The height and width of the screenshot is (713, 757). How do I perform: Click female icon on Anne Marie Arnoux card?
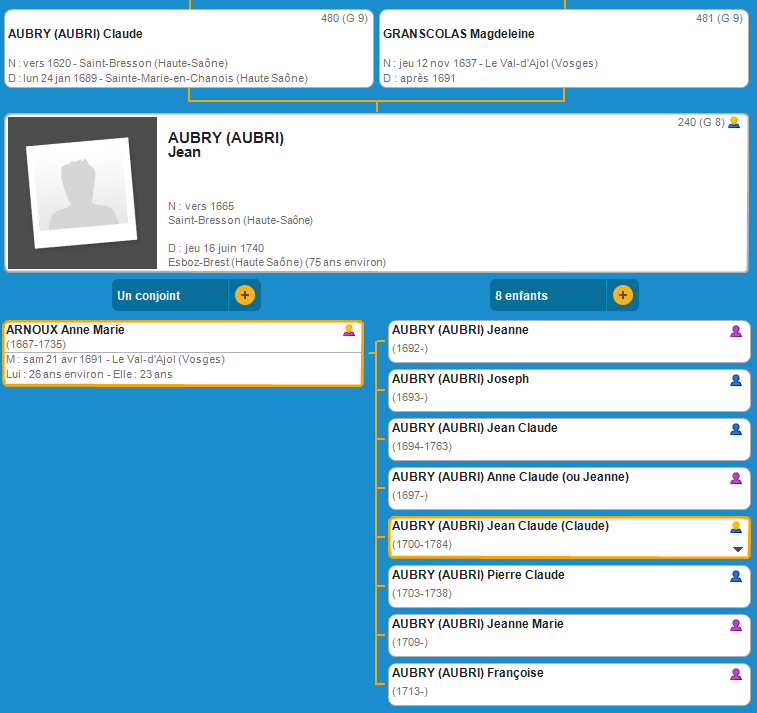coord(349,330)
